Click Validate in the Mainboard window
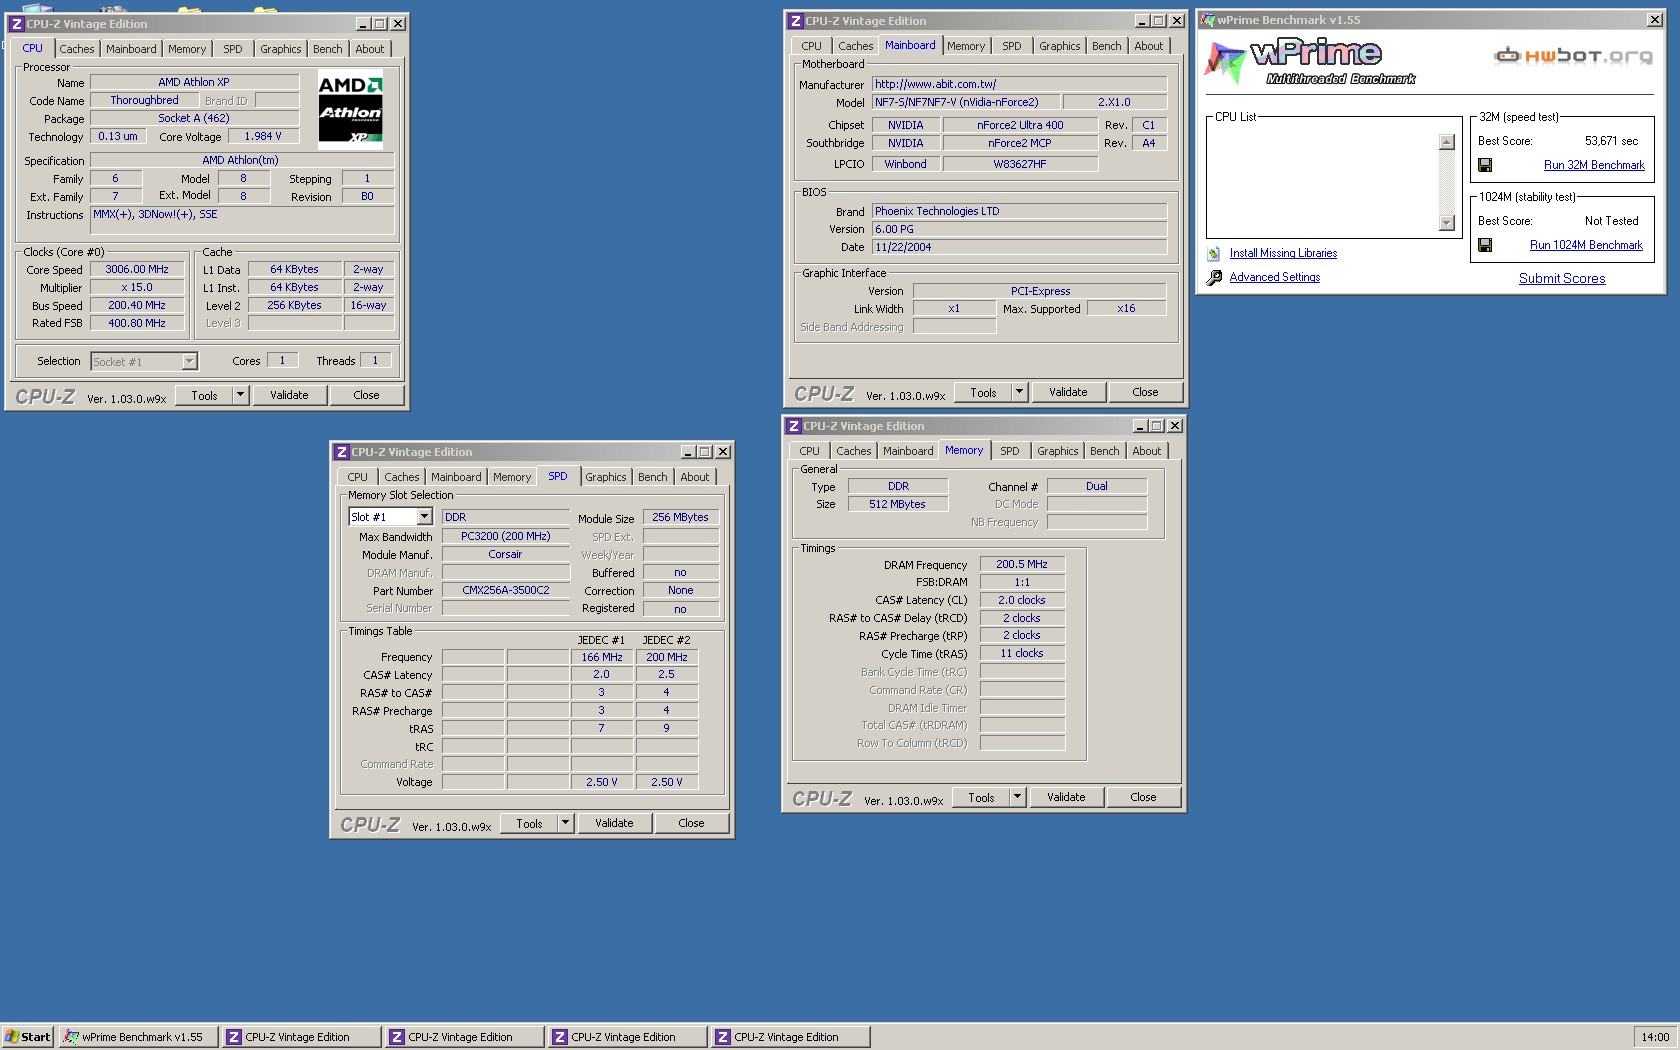 pyautogui.click(x=1068, y=392)
